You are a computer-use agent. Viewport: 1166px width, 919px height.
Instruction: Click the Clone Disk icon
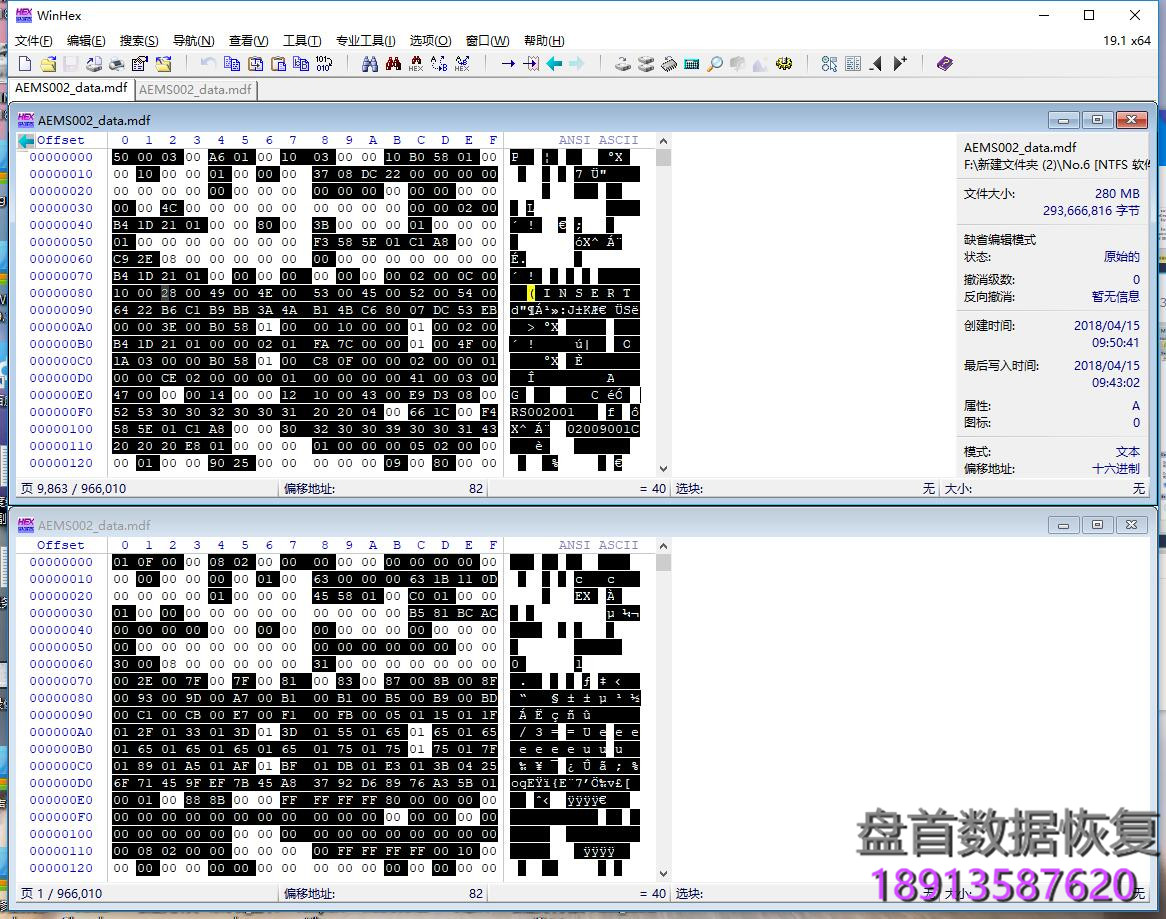pyautogui.click(x=645, y=64)
